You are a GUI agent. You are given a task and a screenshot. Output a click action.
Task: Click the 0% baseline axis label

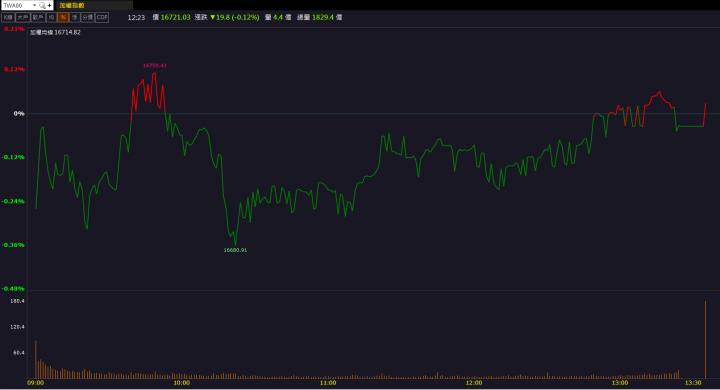point(19,113)
